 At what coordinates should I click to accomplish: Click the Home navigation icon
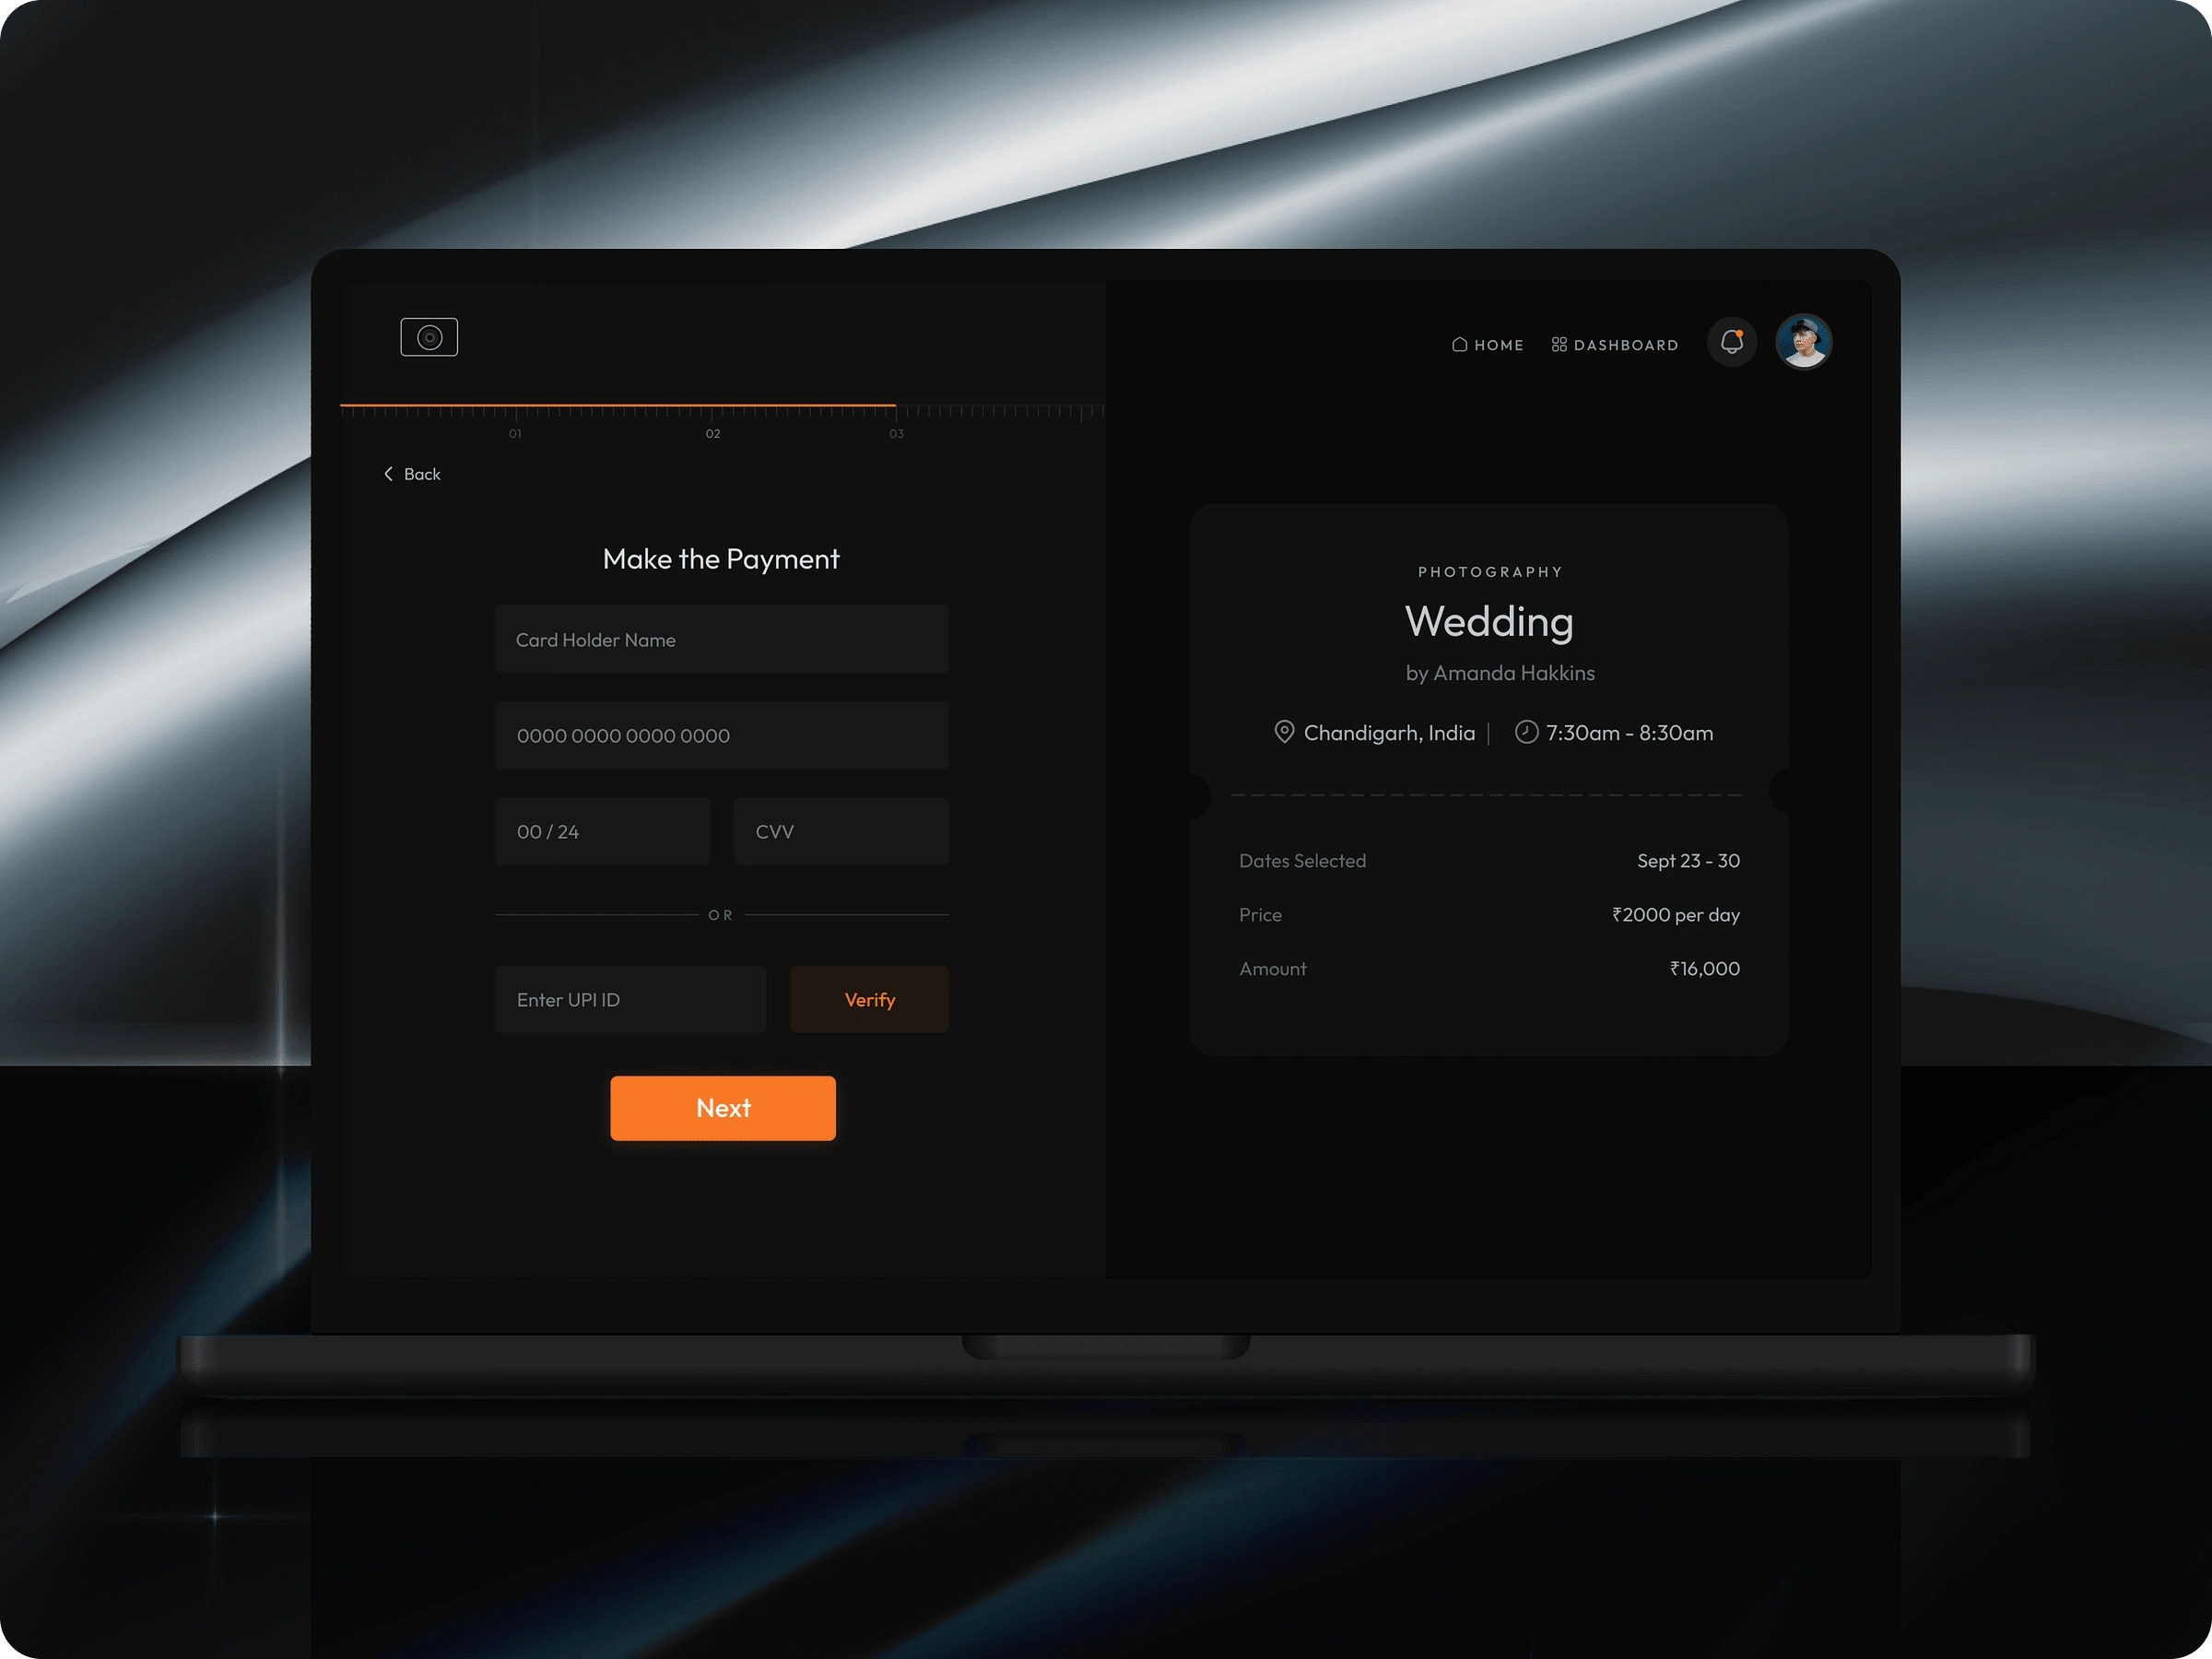coord(1460,343)
